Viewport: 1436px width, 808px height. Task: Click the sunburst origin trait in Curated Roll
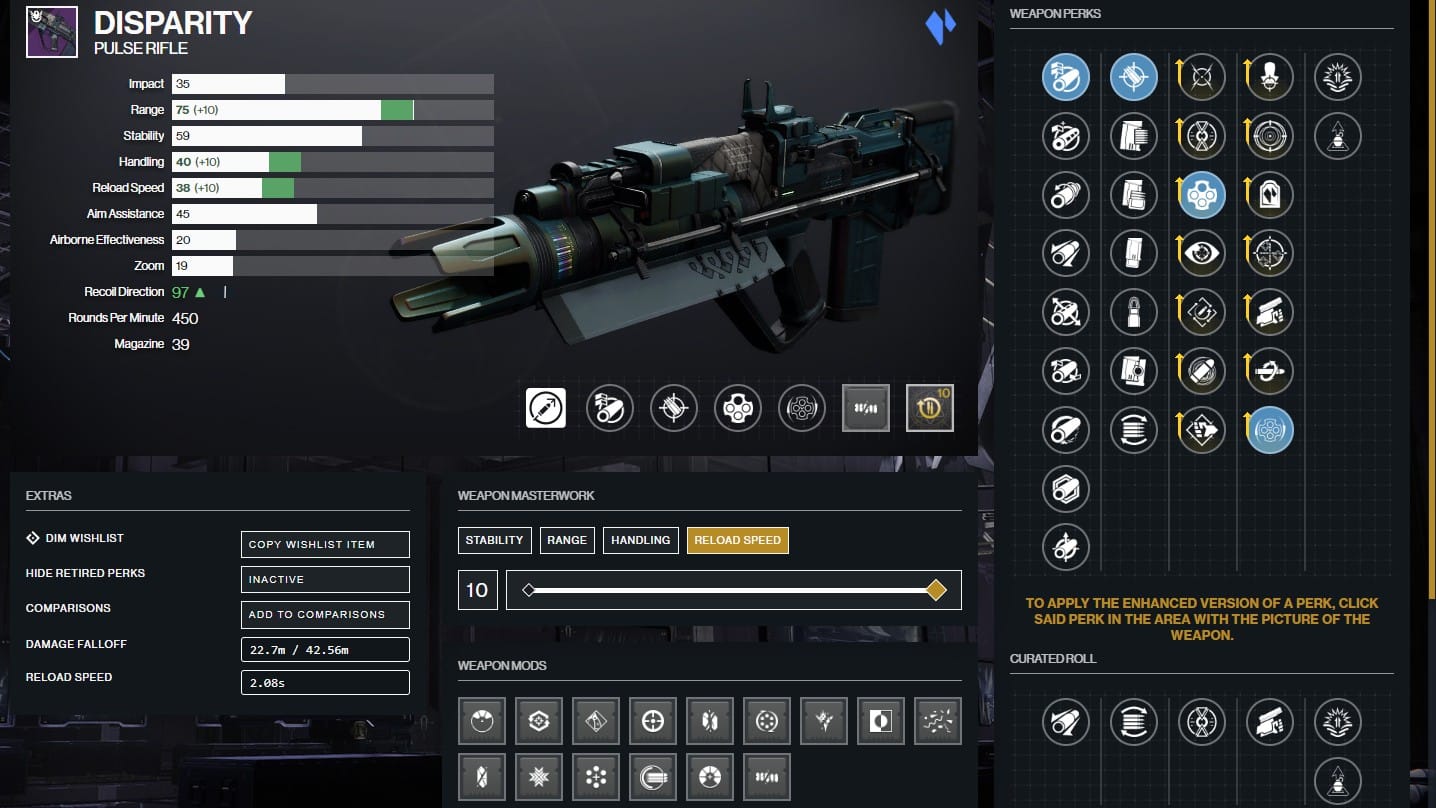1336,721
